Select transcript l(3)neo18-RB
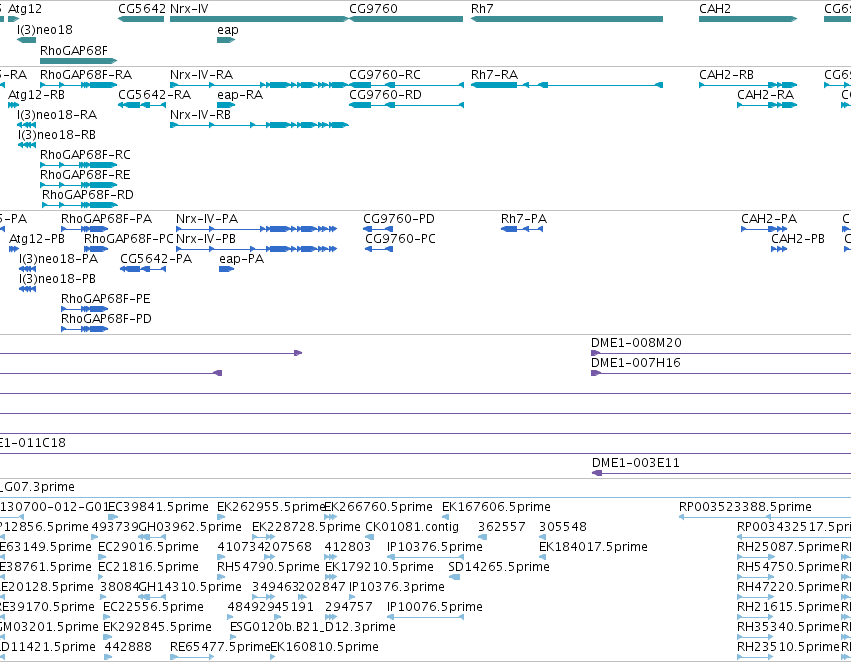This screenshot has width=851, height=662. click(x=56, y=135)
